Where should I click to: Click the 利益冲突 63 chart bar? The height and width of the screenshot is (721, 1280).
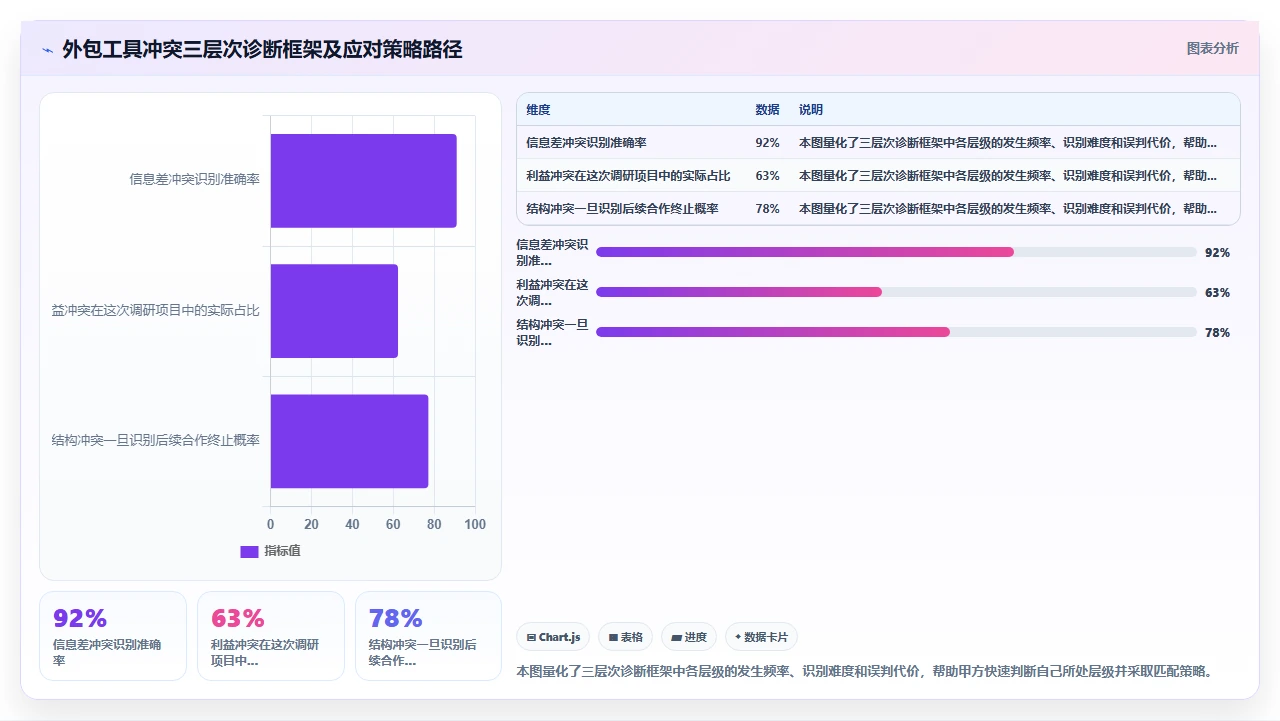click(x=334, y=311)
